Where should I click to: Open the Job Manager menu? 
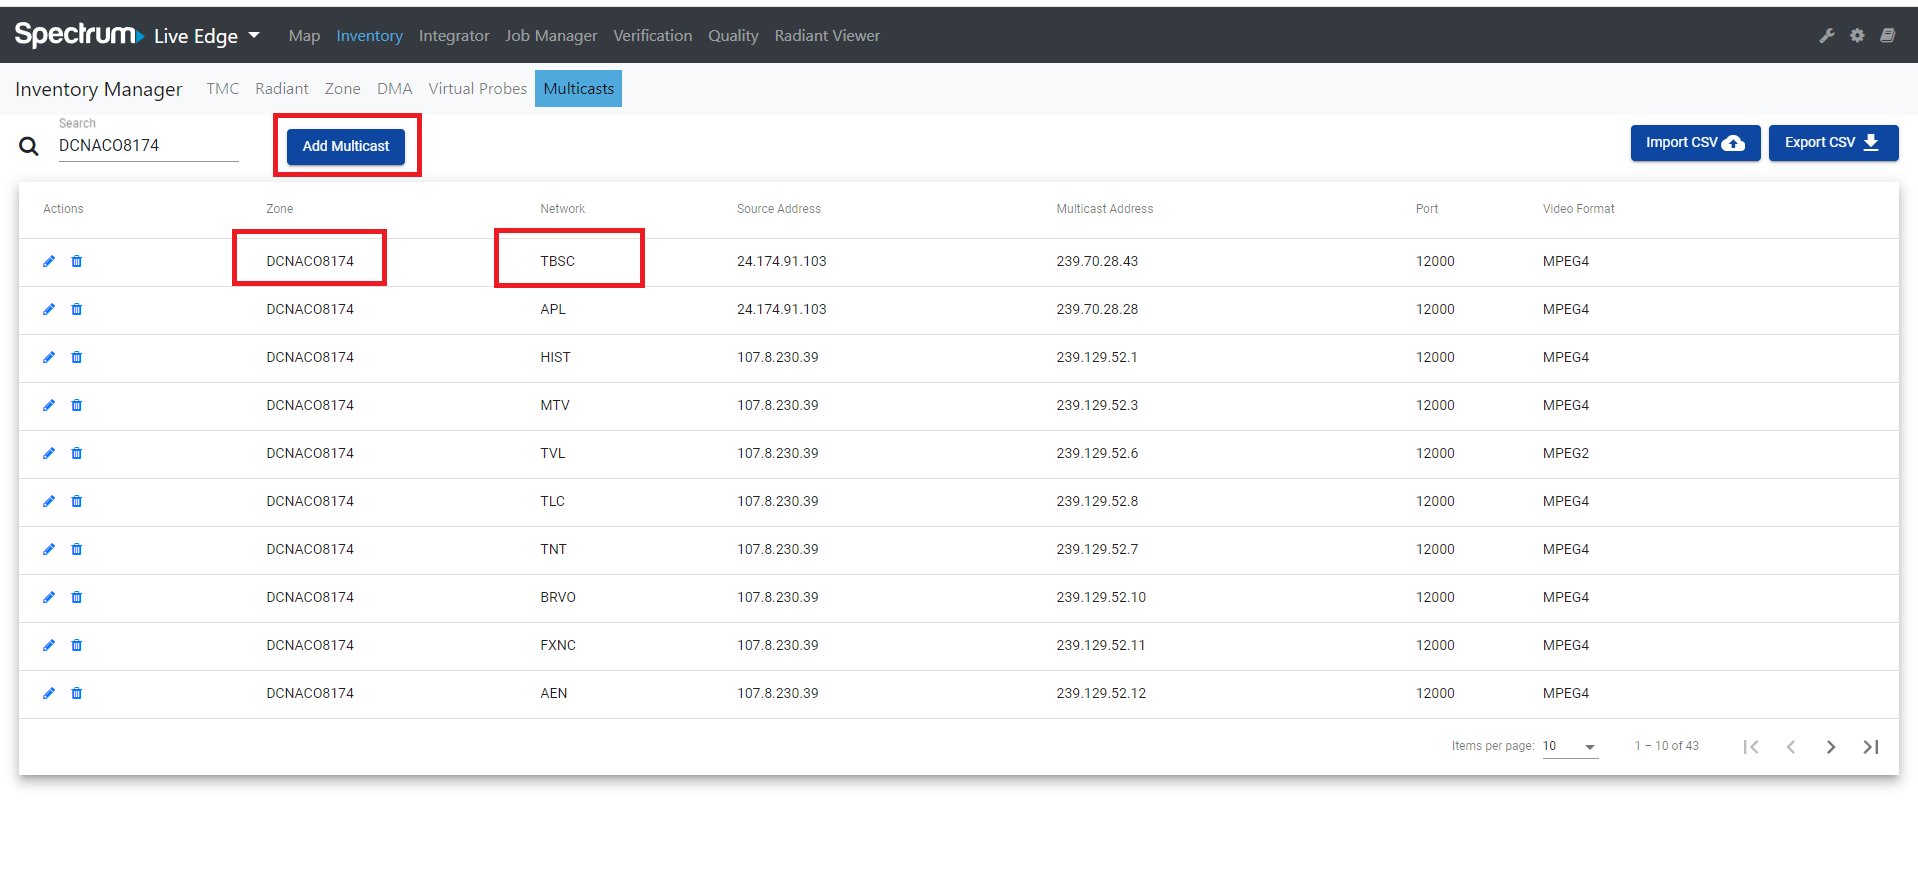[x=551, y=36]
